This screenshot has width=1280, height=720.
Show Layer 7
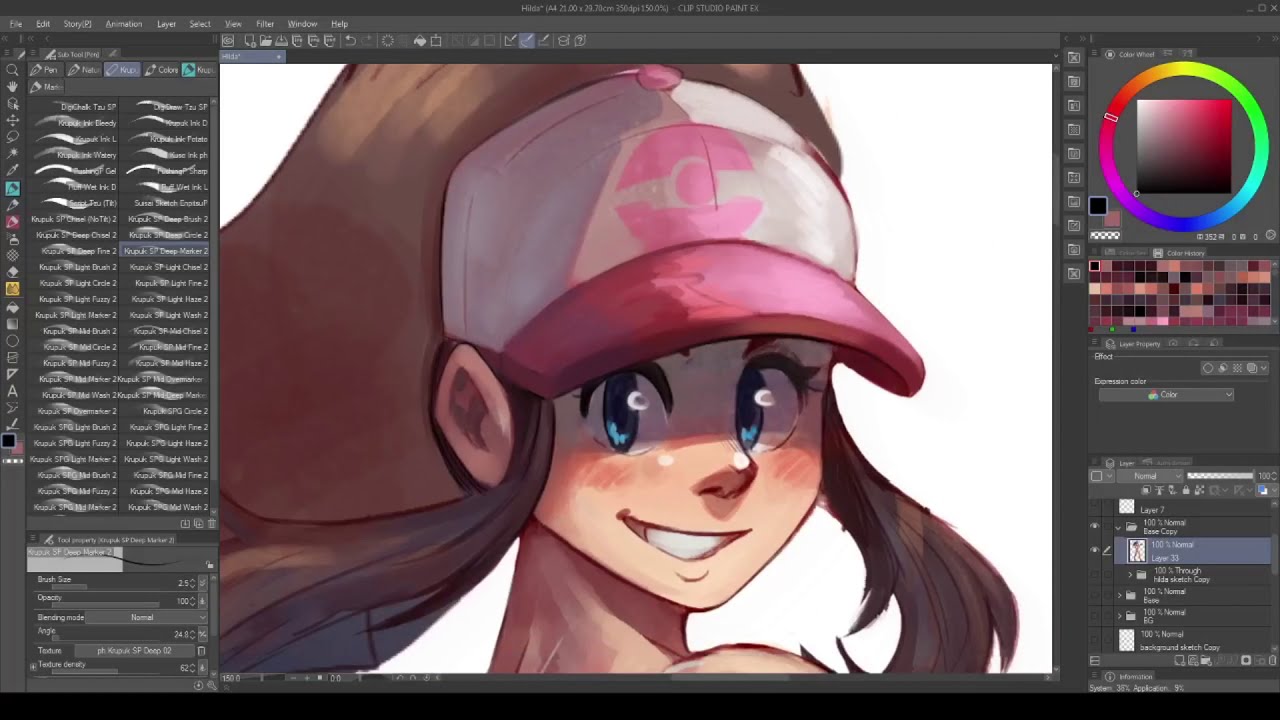pos(1094,507)
